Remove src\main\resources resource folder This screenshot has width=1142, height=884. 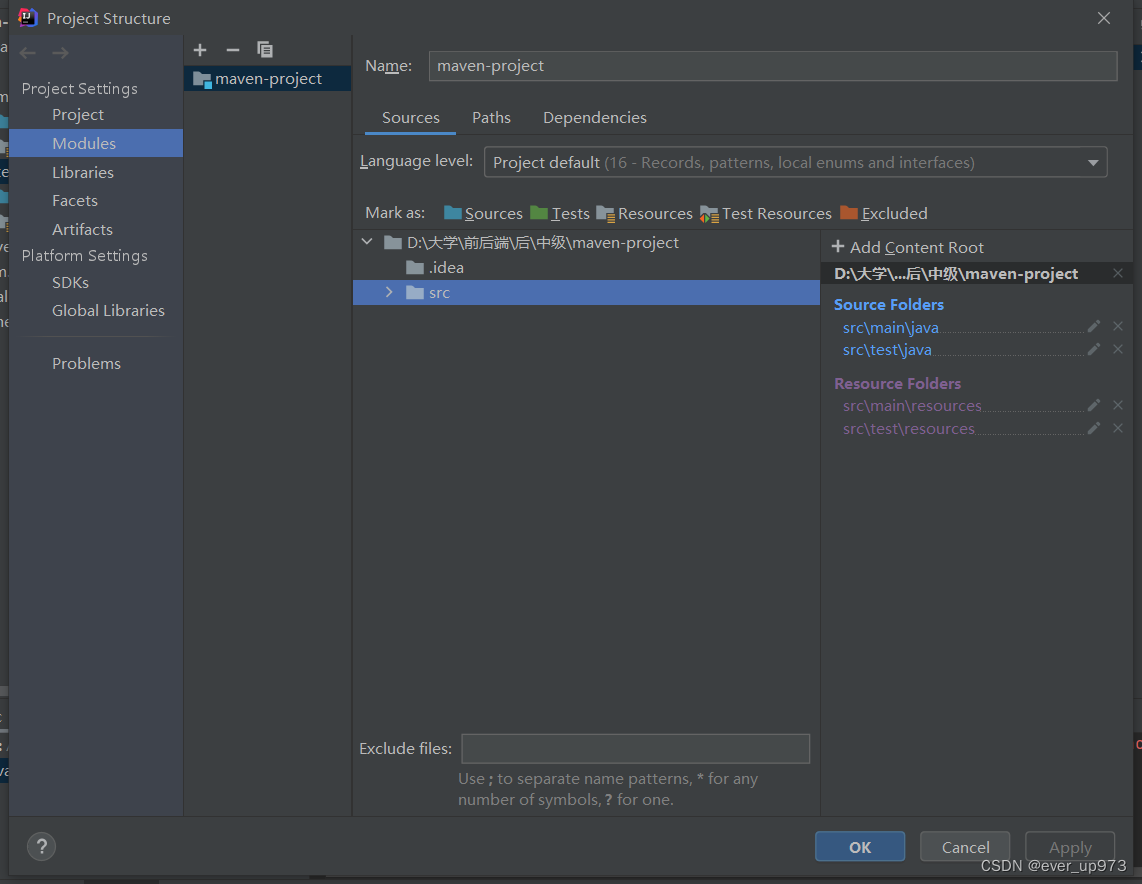point(1118,406)
